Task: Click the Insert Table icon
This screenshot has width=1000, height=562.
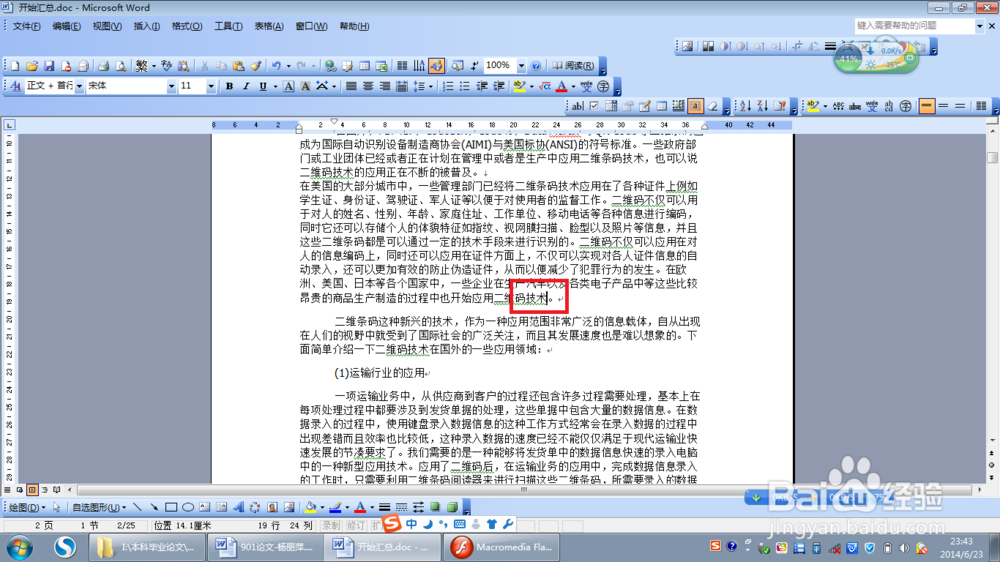Action: 364,66
